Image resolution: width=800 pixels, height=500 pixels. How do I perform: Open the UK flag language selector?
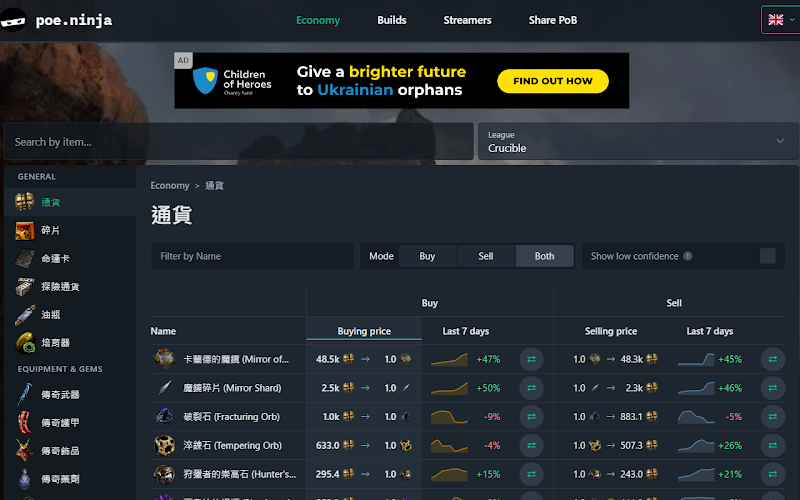[x=781, y=20]
